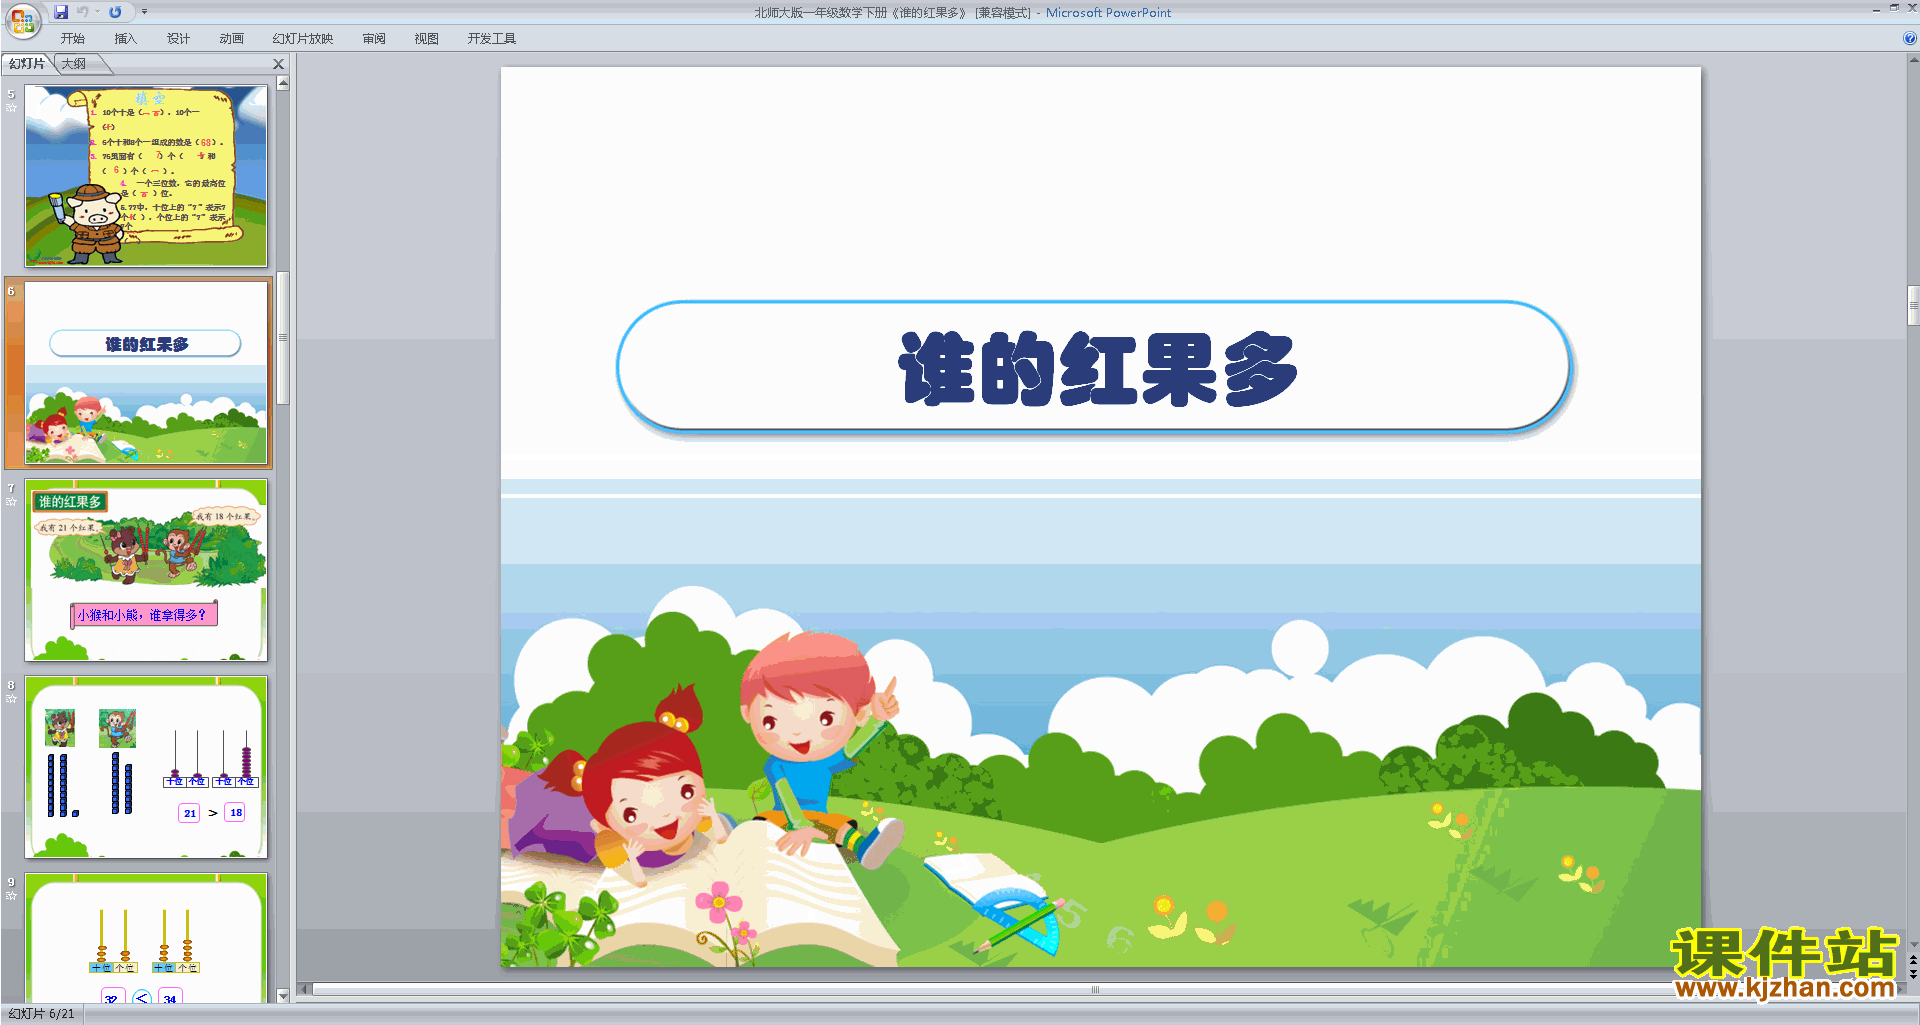Select slide 7 thumbnail with monkey and bear
Image resolution: width=1920 pixels, height=1025 pixels.
point(146,570)
